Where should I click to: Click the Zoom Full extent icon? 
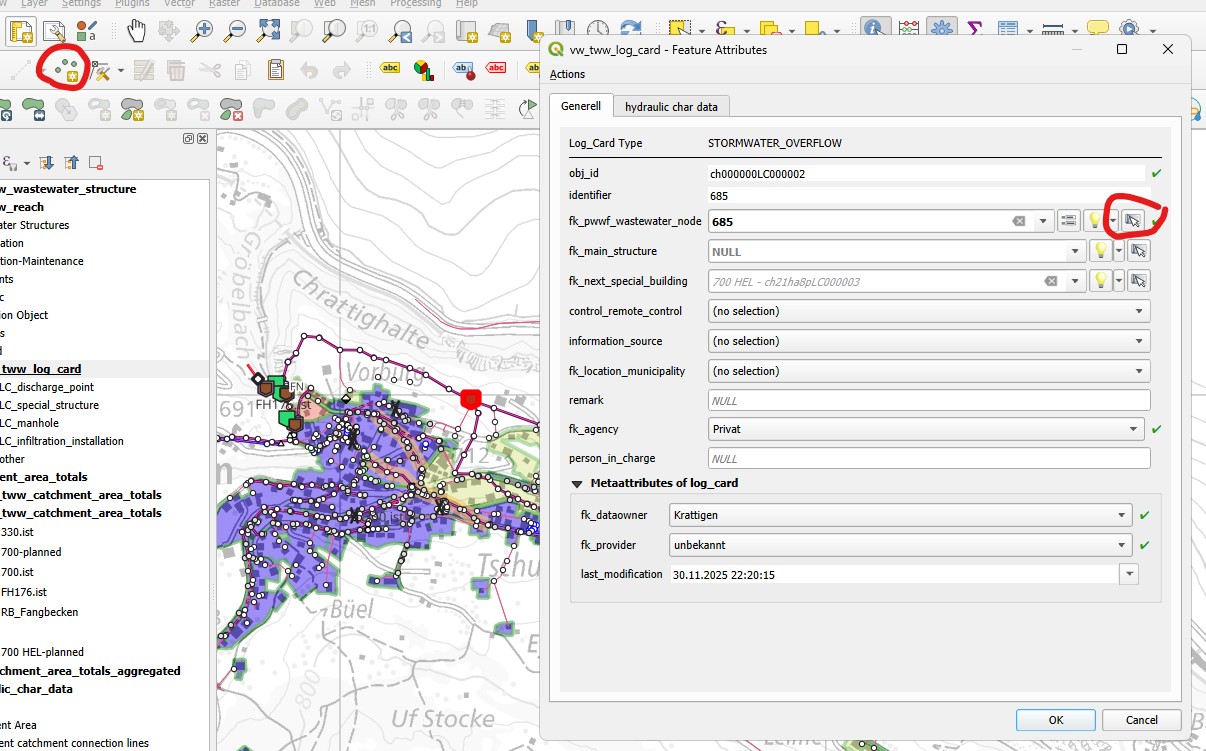[268, 31]
